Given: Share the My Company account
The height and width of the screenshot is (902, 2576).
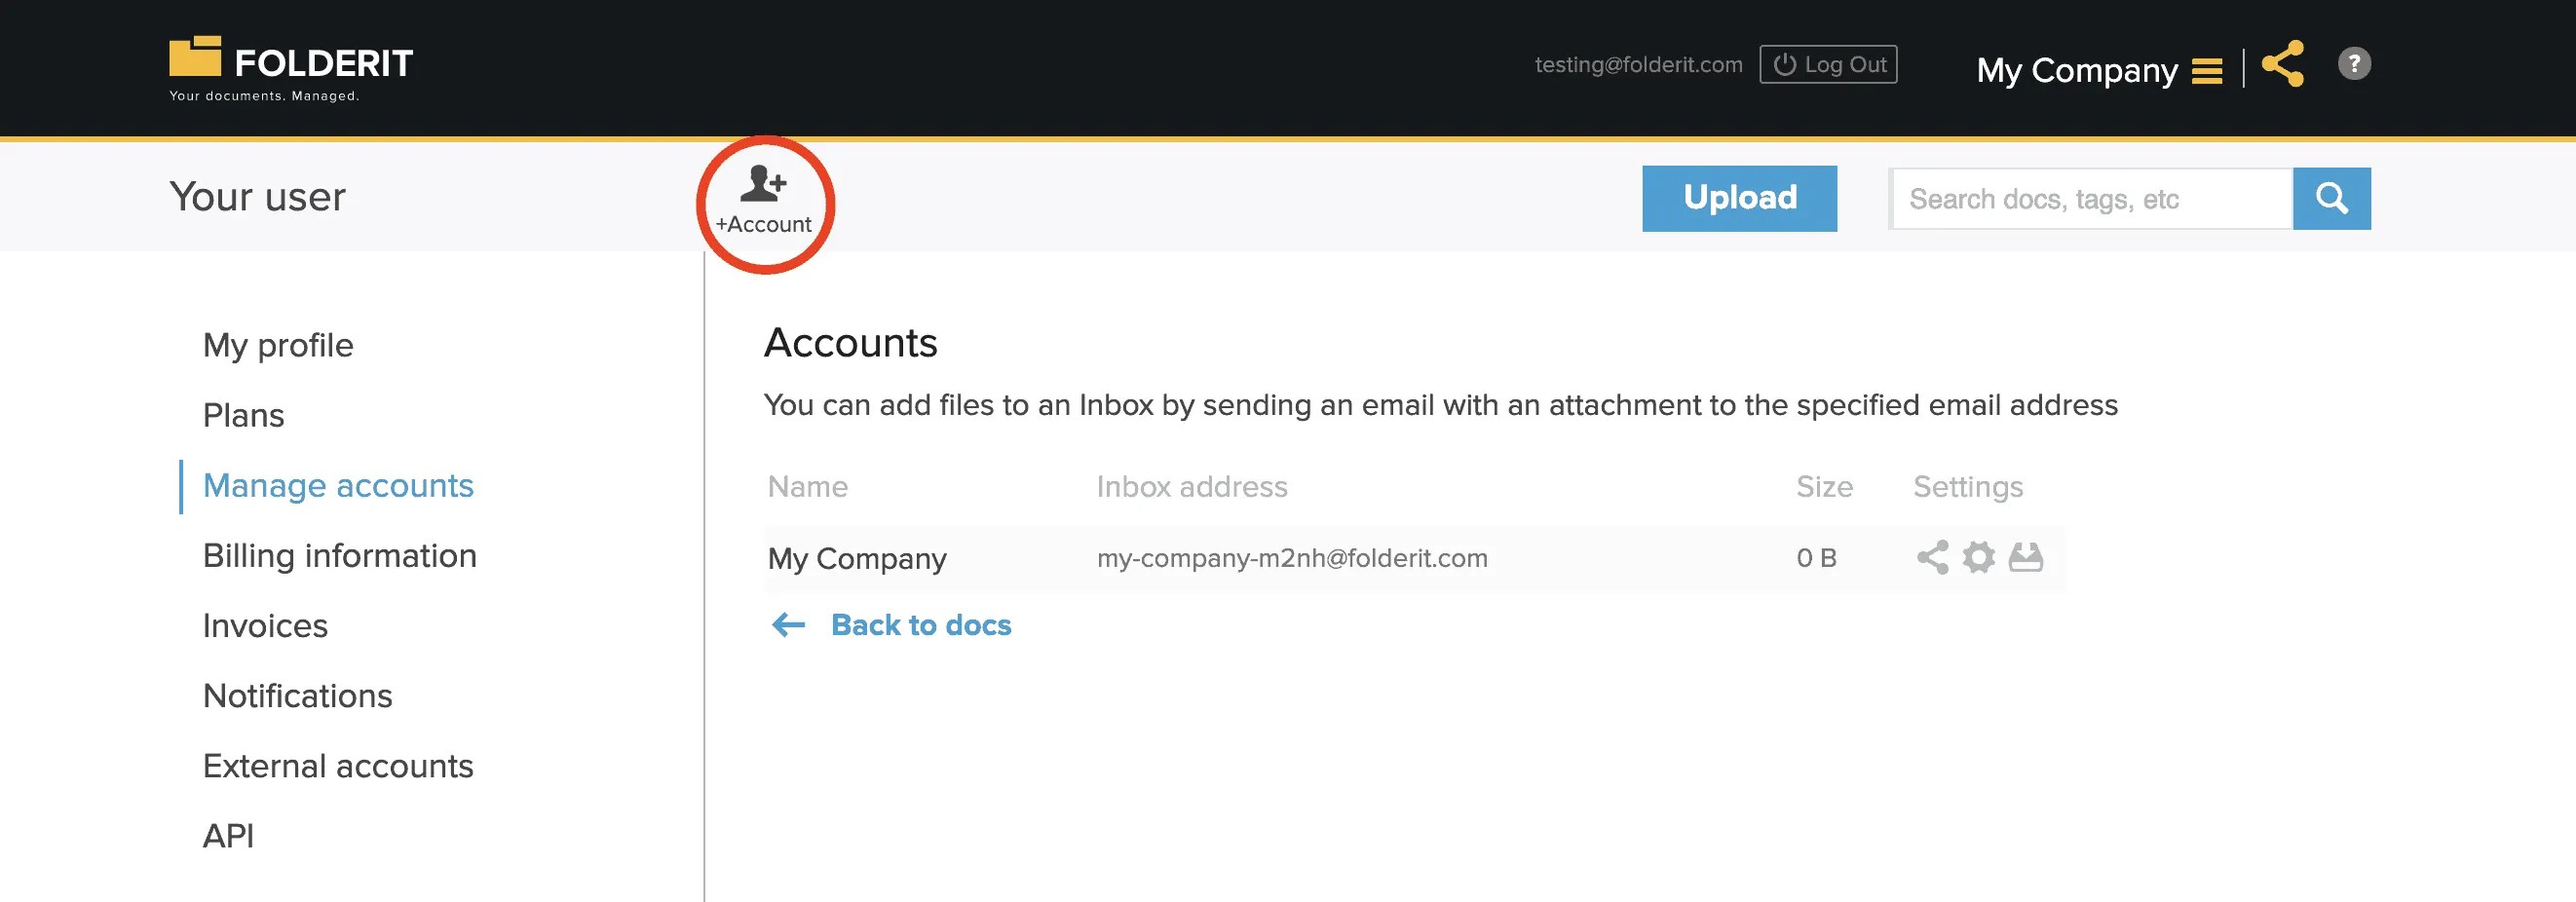Looking at the screenshot, I should pos(1932,558).
